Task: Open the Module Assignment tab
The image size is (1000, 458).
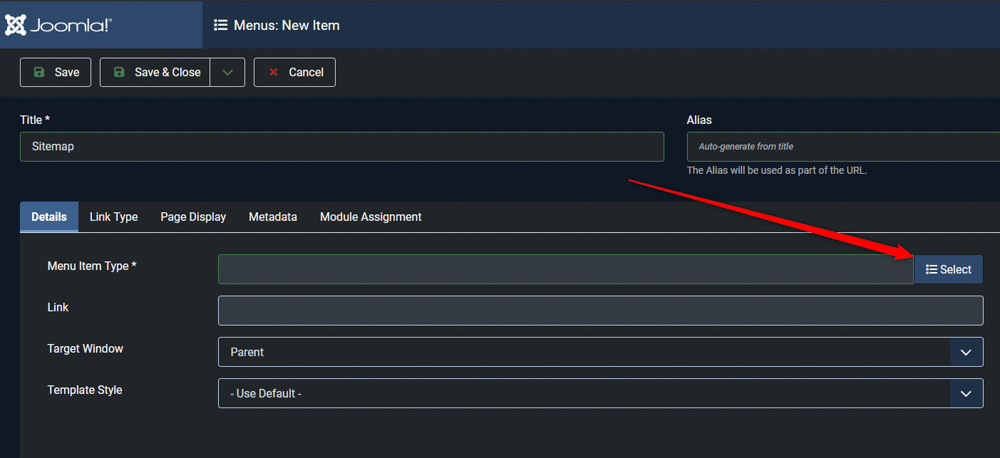Action: [x=371, y=217]
